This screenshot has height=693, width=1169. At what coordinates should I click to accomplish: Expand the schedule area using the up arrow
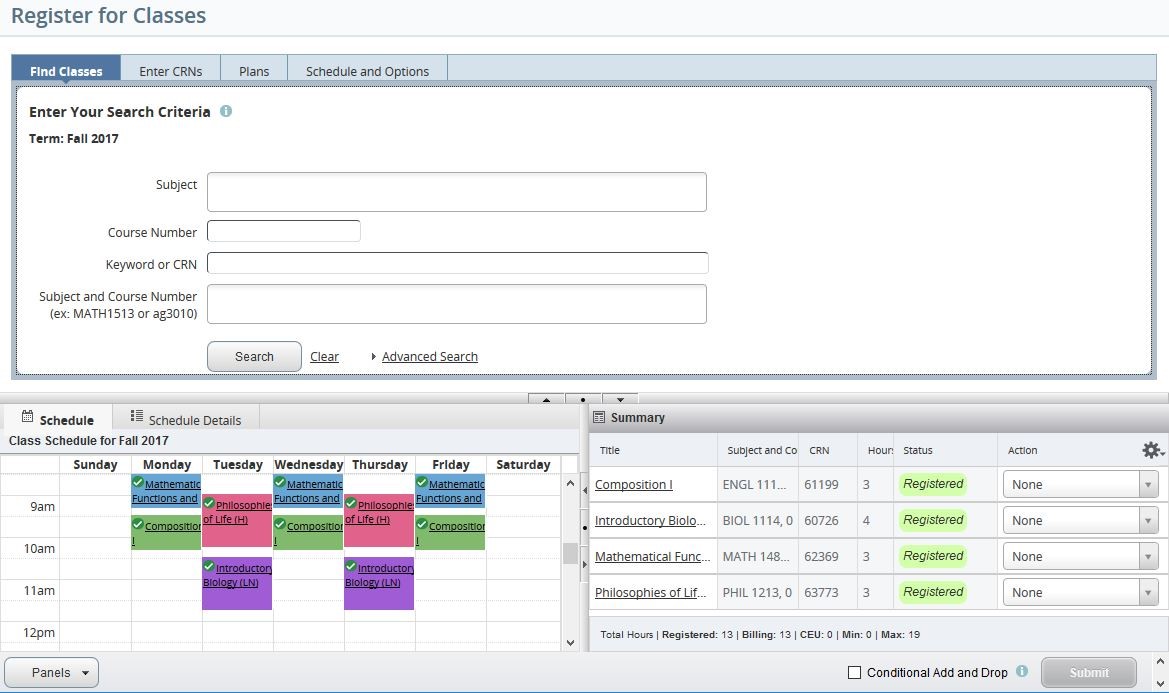[x=546, y=399]
